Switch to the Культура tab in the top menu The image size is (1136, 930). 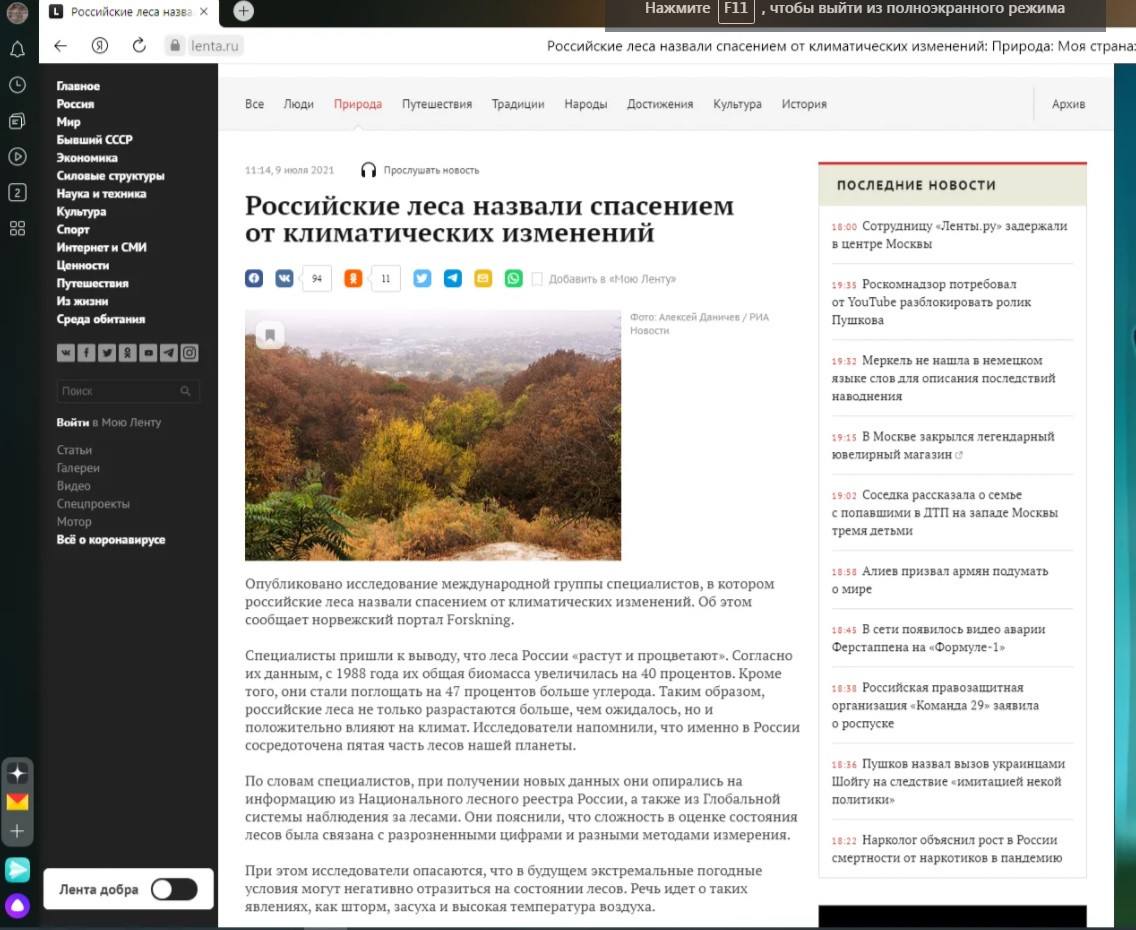click(x=737, y=104)
